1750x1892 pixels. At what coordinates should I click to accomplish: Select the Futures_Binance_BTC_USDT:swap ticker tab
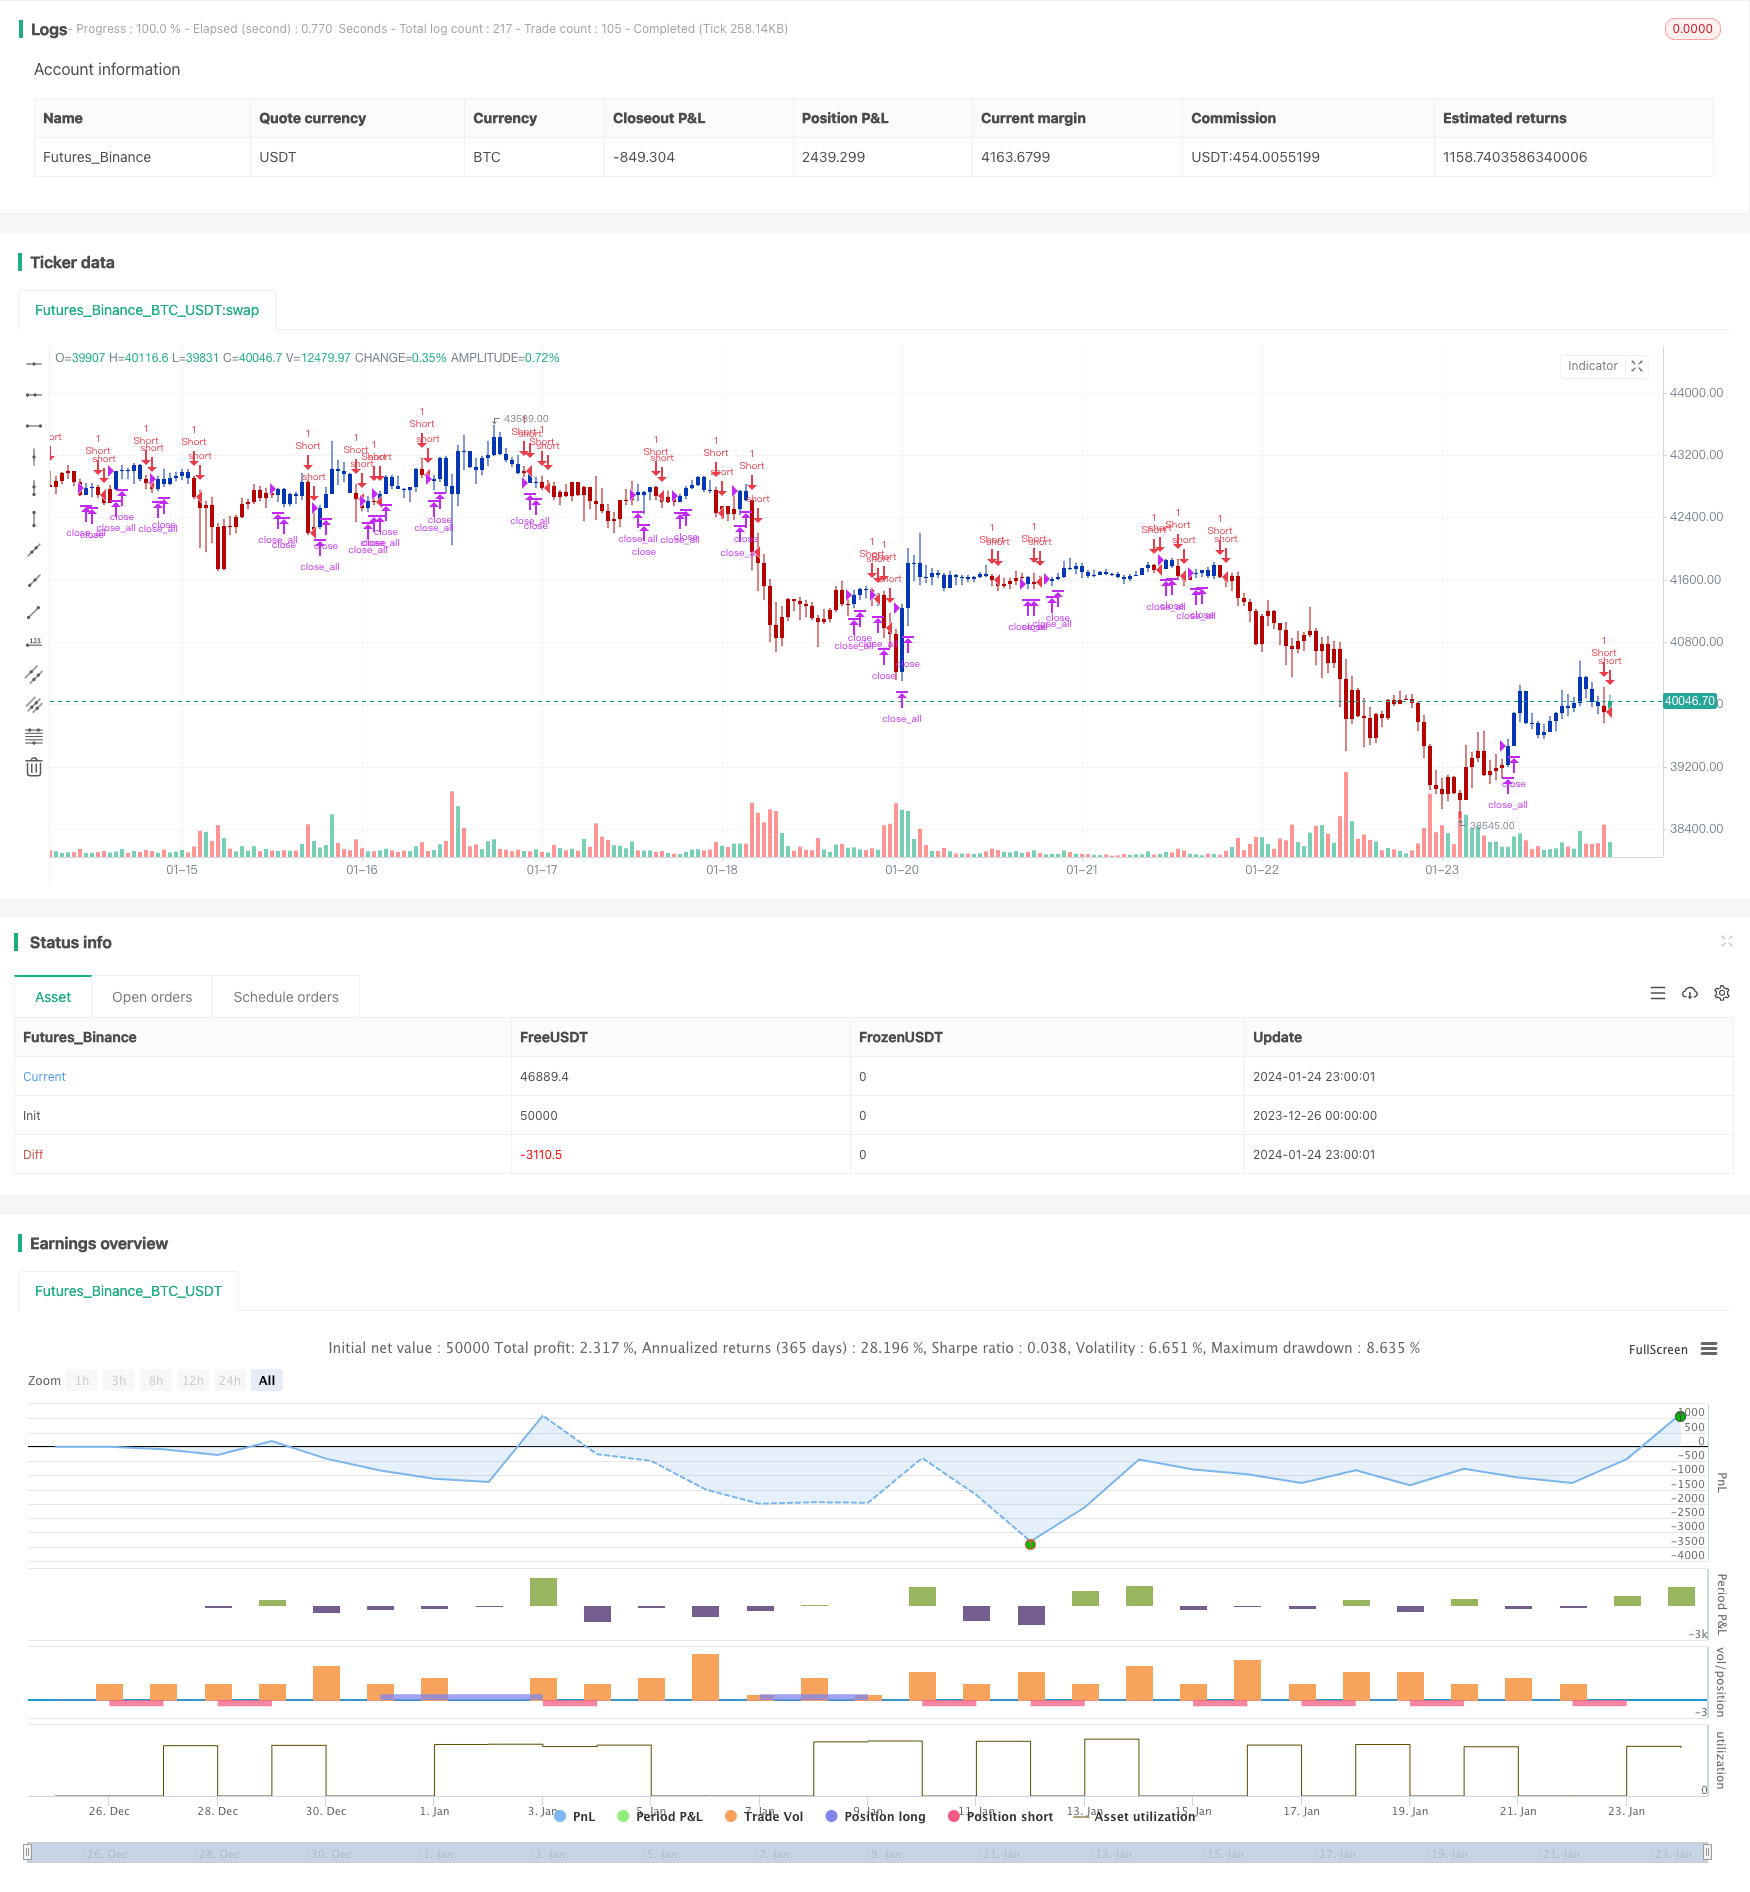pyautogui.click(x=147, y=310)
